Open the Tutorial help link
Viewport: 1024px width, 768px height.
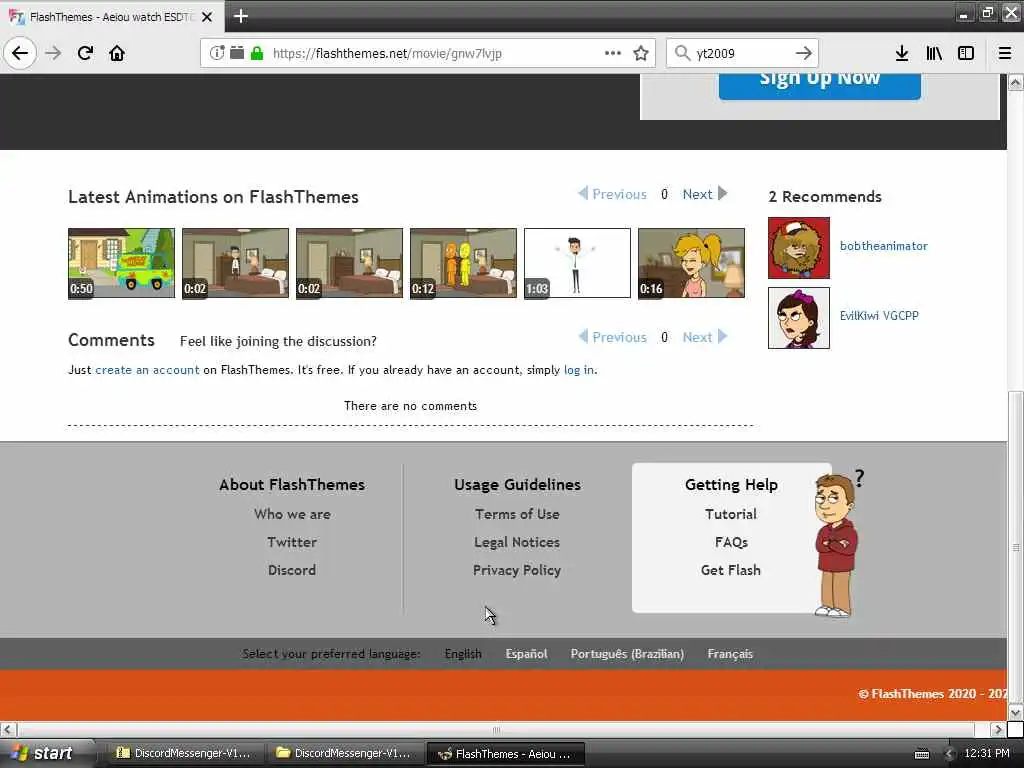(731, 514)
